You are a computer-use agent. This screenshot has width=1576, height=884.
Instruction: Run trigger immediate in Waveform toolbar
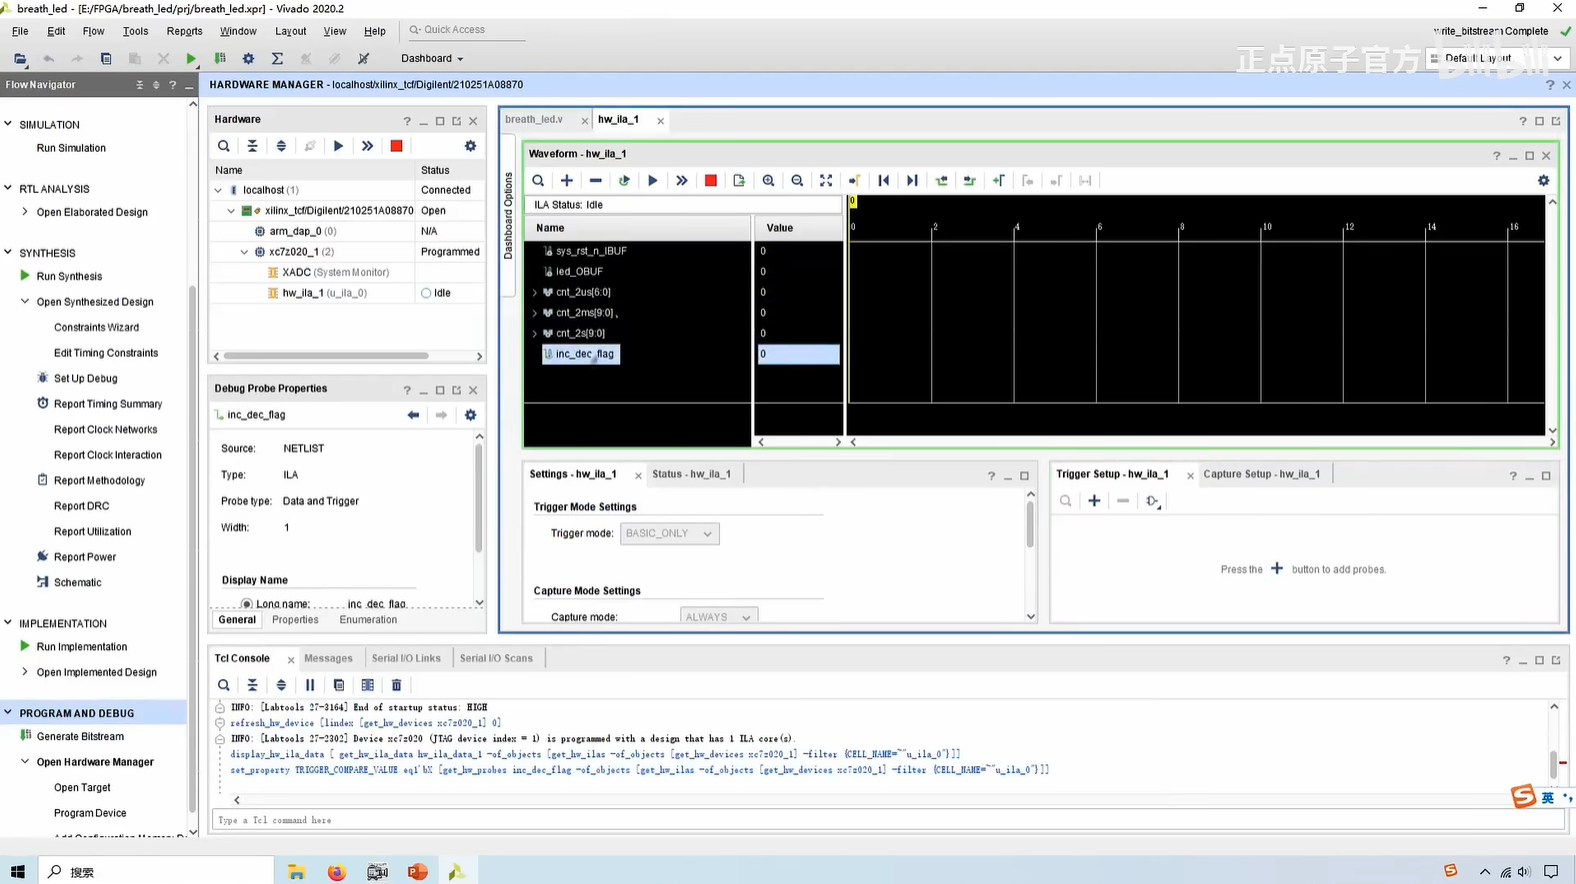click(682, 181)
